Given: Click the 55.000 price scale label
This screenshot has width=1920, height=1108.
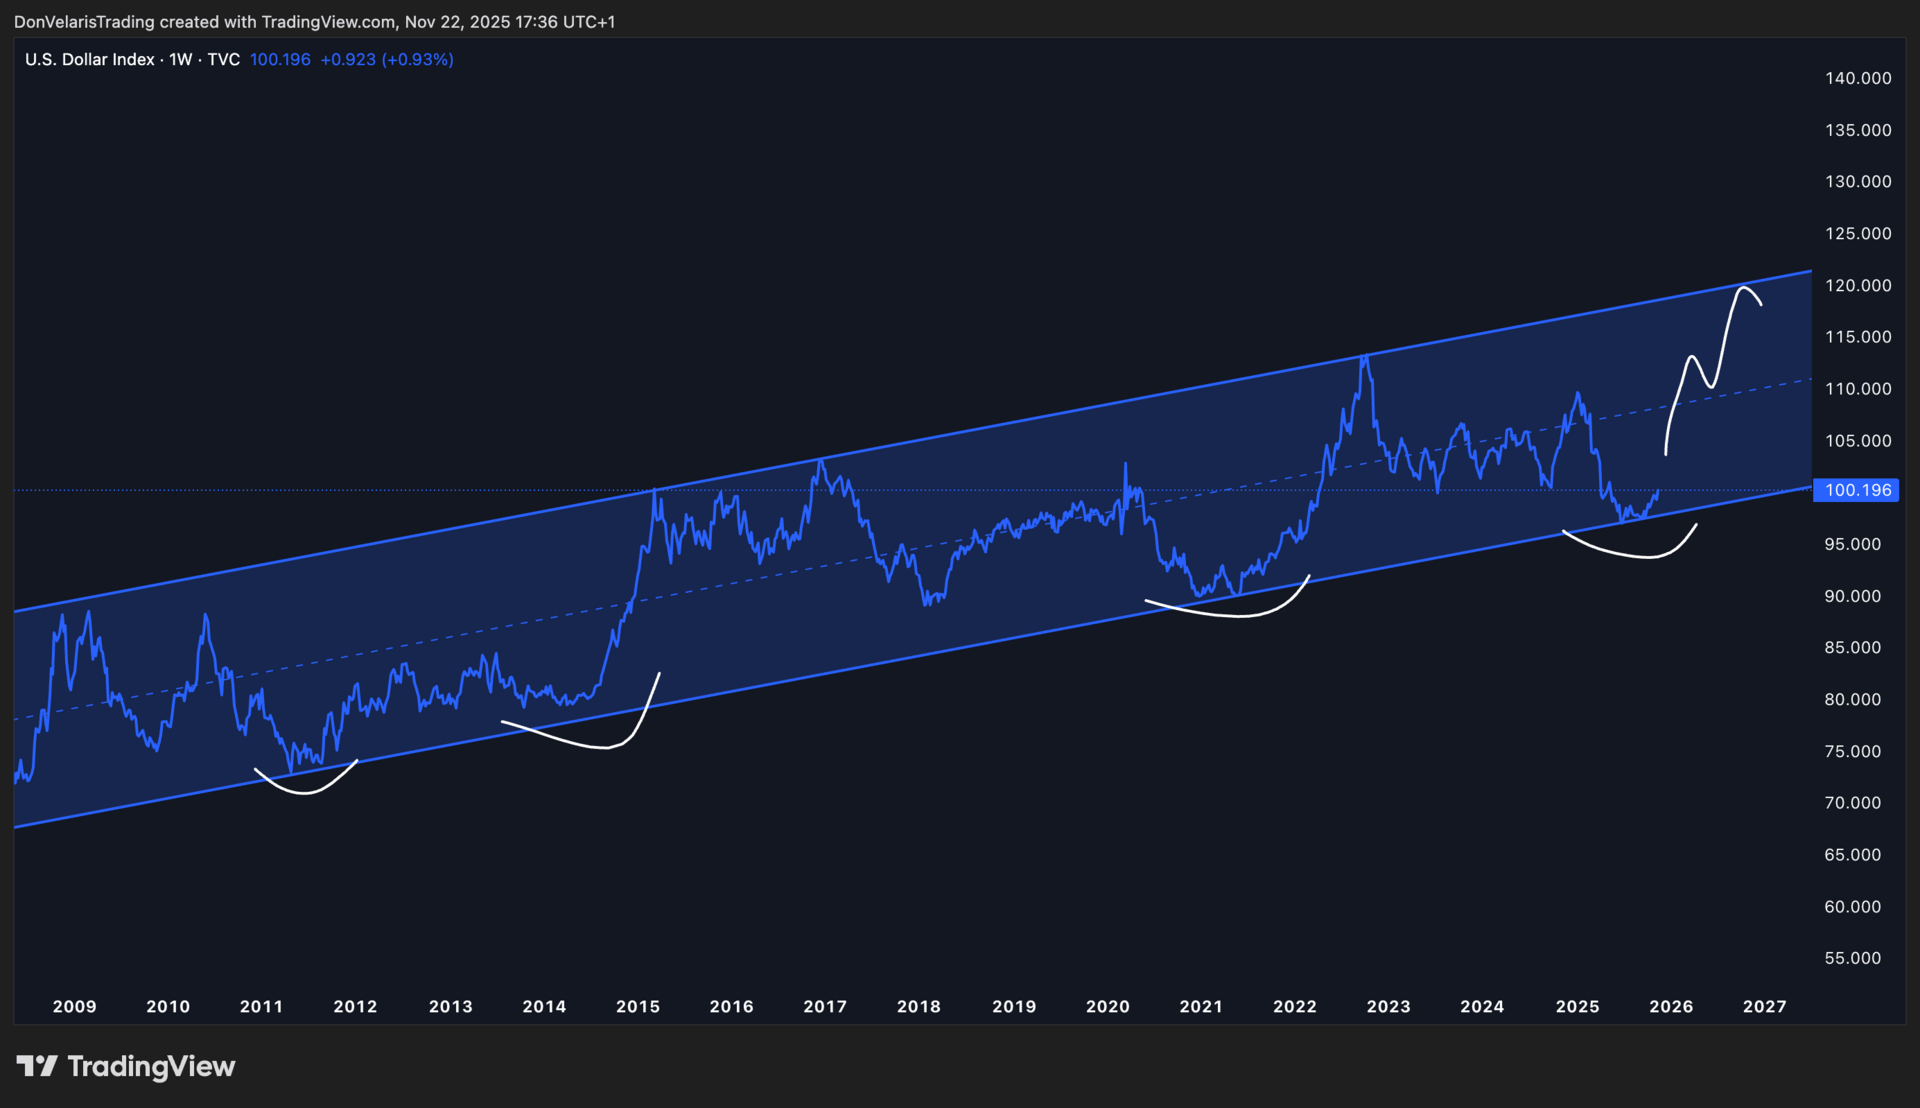Looking at the screenshot, I should pyautogui.click(x=1852, y=958).
